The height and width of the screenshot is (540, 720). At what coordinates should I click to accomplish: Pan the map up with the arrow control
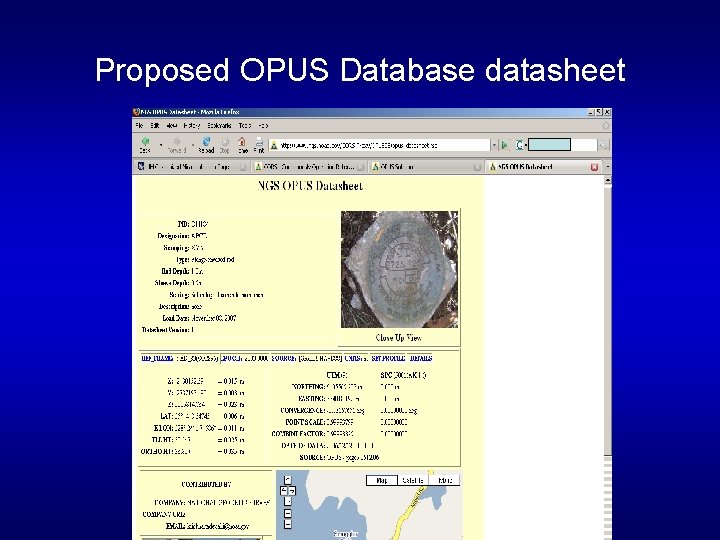coord(287,480)
